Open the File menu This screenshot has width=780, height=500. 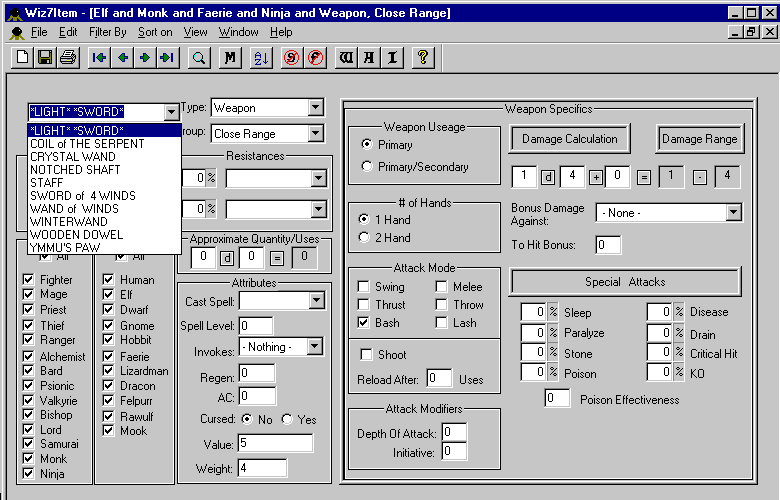click(39, 32)
